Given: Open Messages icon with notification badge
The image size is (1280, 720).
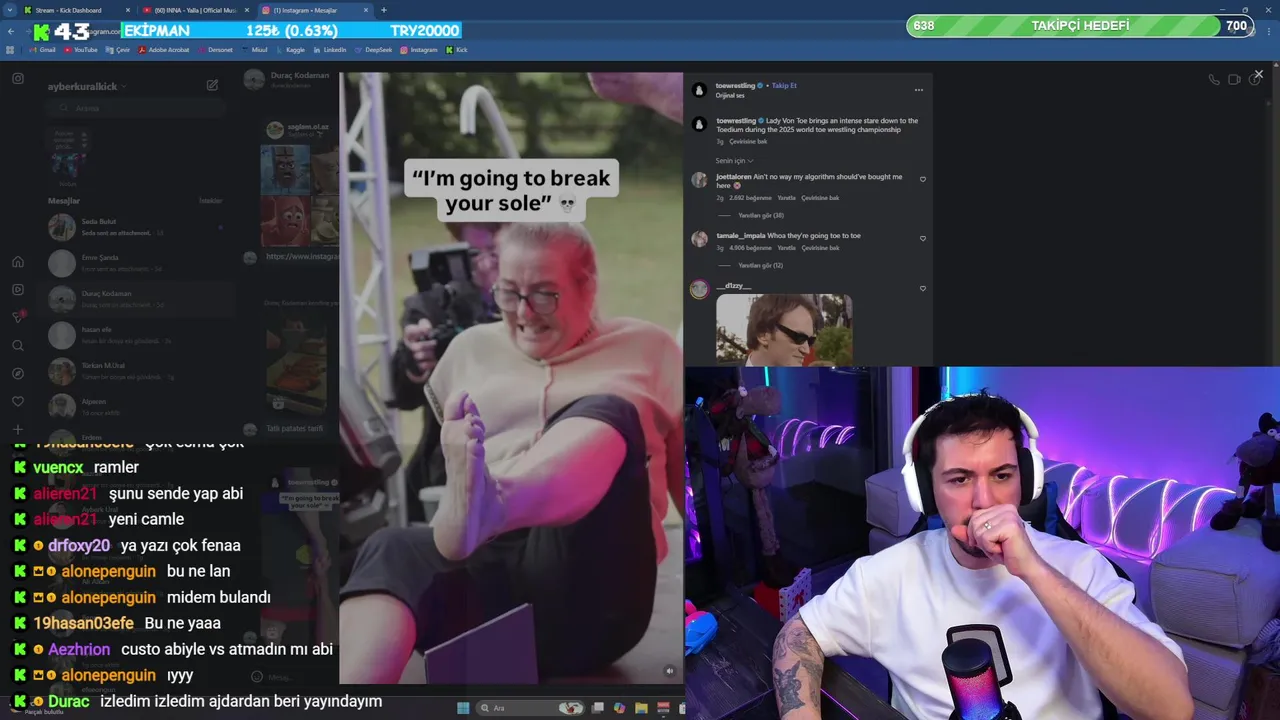Looking at the screenshot, I should pos(18,317).
